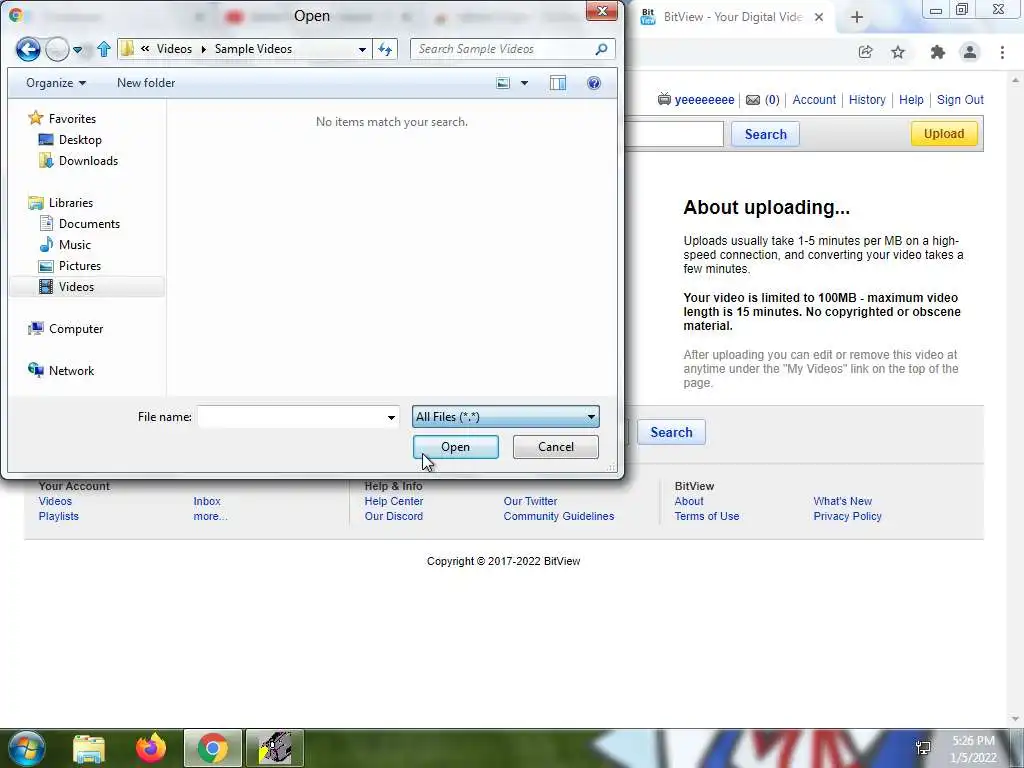The width and height of the screenshot is (1024, 768).
Task: Click Chrome share page icon
Action: [865, 52]
